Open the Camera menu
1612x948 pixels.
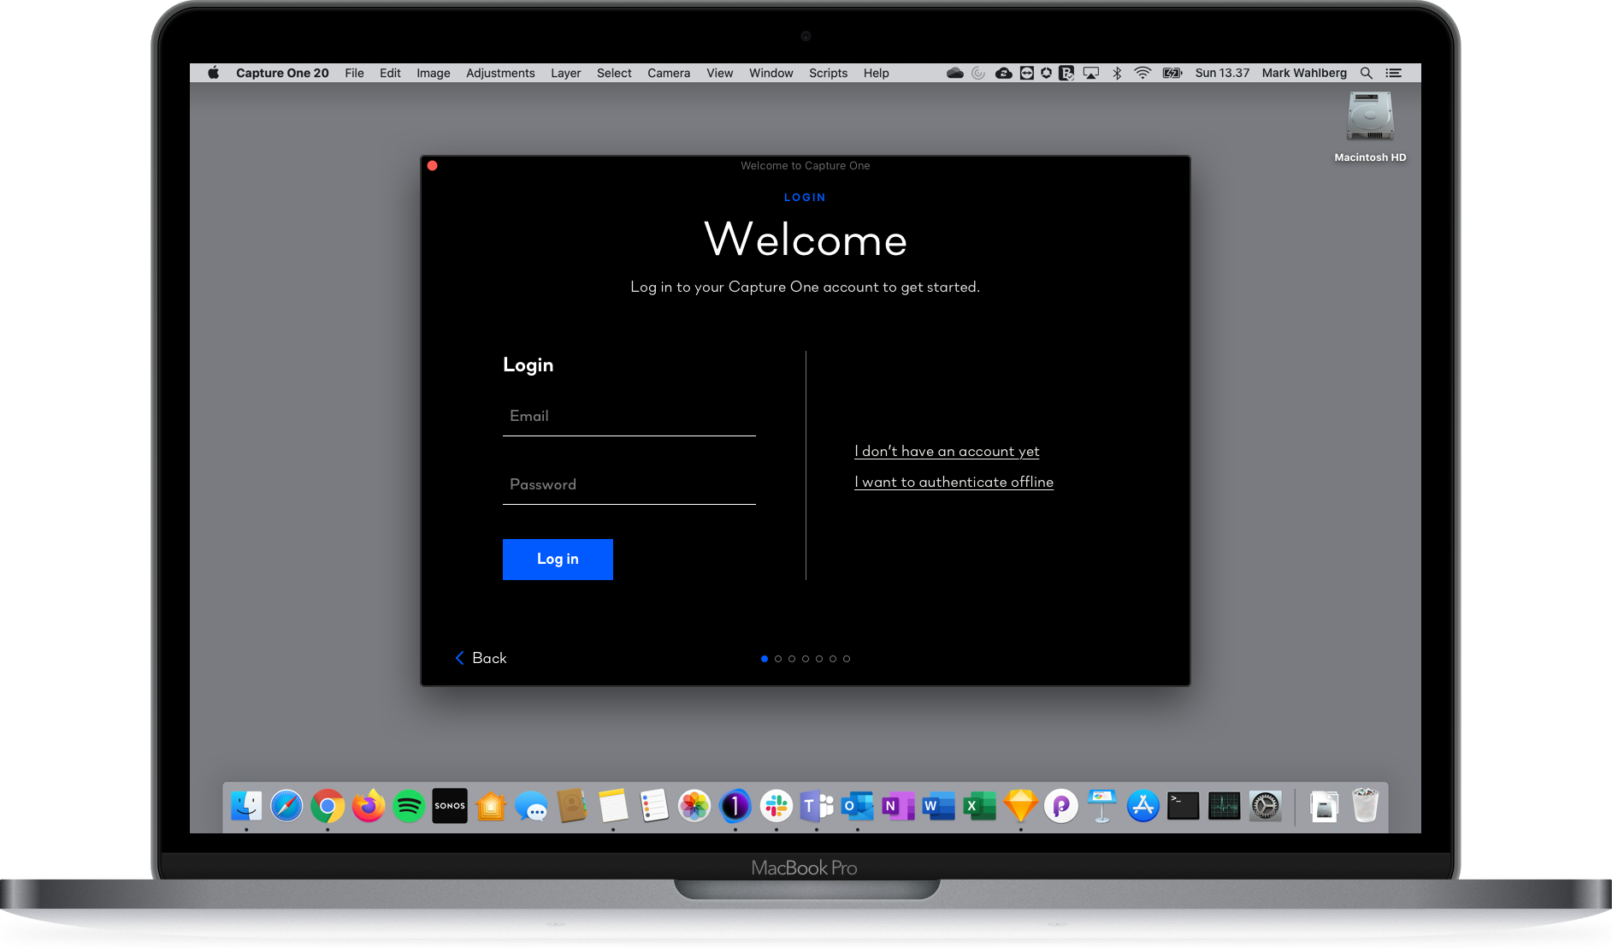[668, 72]
